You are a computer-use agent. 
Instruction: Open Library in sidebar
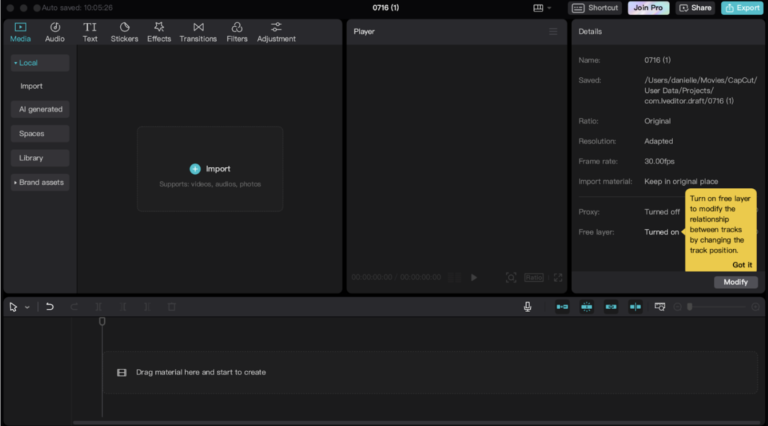click(x=40, y=158)
